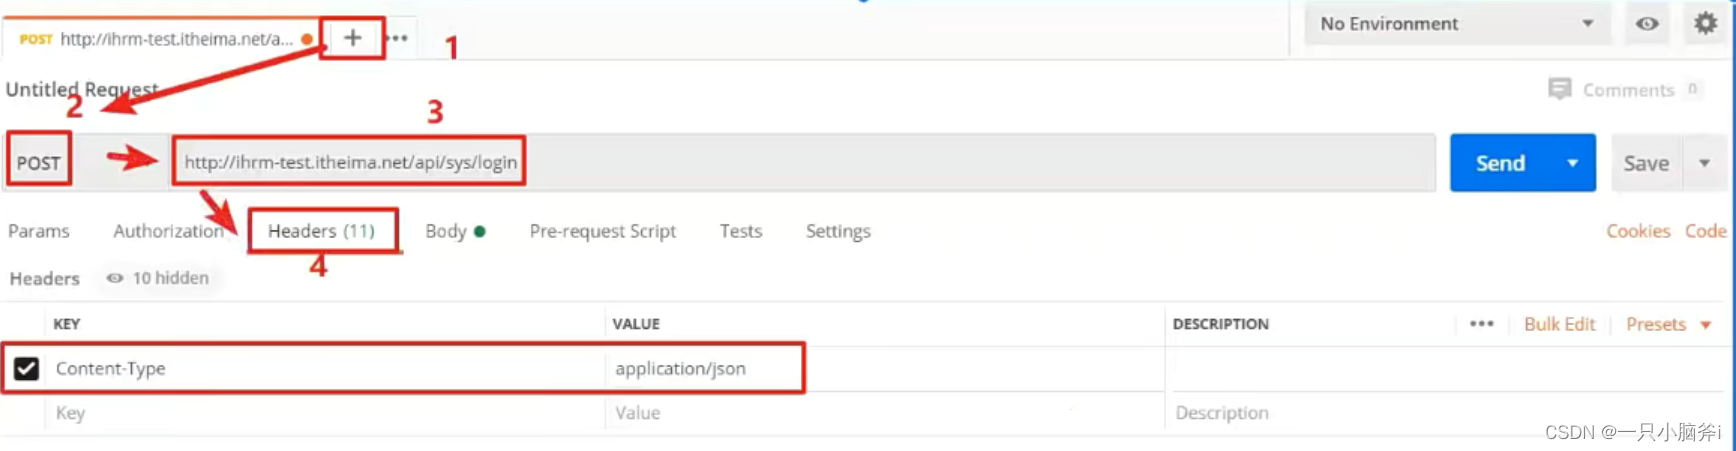Expand the Send button dropdown arrow

coord(1573,163)
